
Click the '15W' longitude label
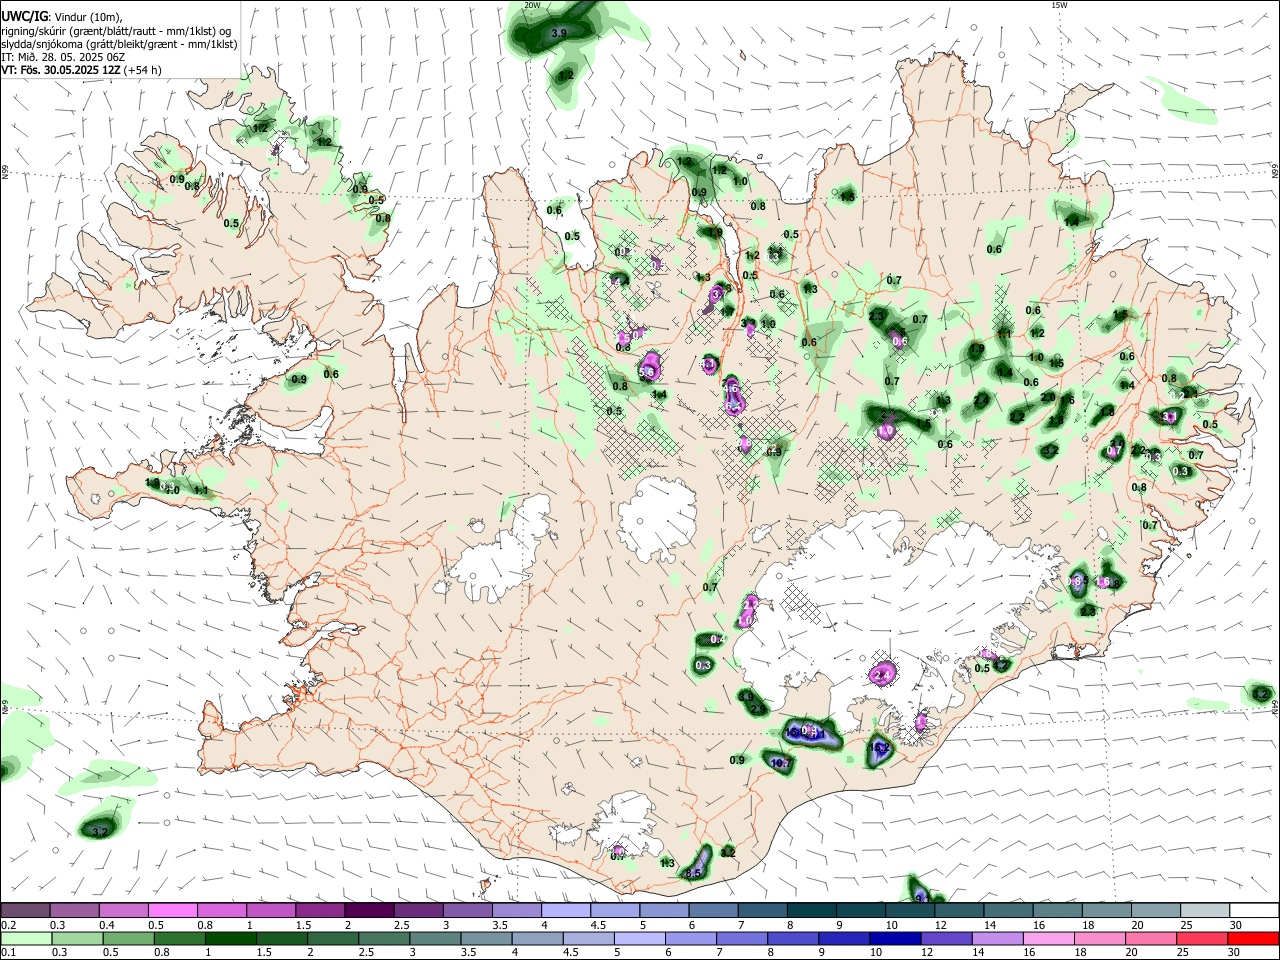pos(1059,5)
